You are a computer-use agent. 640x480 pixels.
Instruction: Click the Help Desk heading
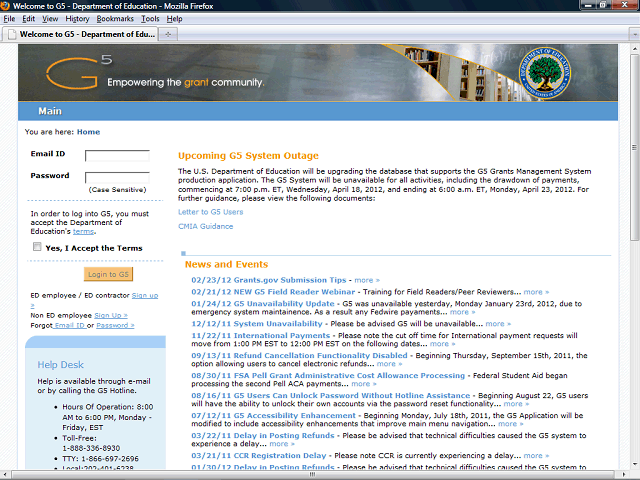(x=60, y=364)
